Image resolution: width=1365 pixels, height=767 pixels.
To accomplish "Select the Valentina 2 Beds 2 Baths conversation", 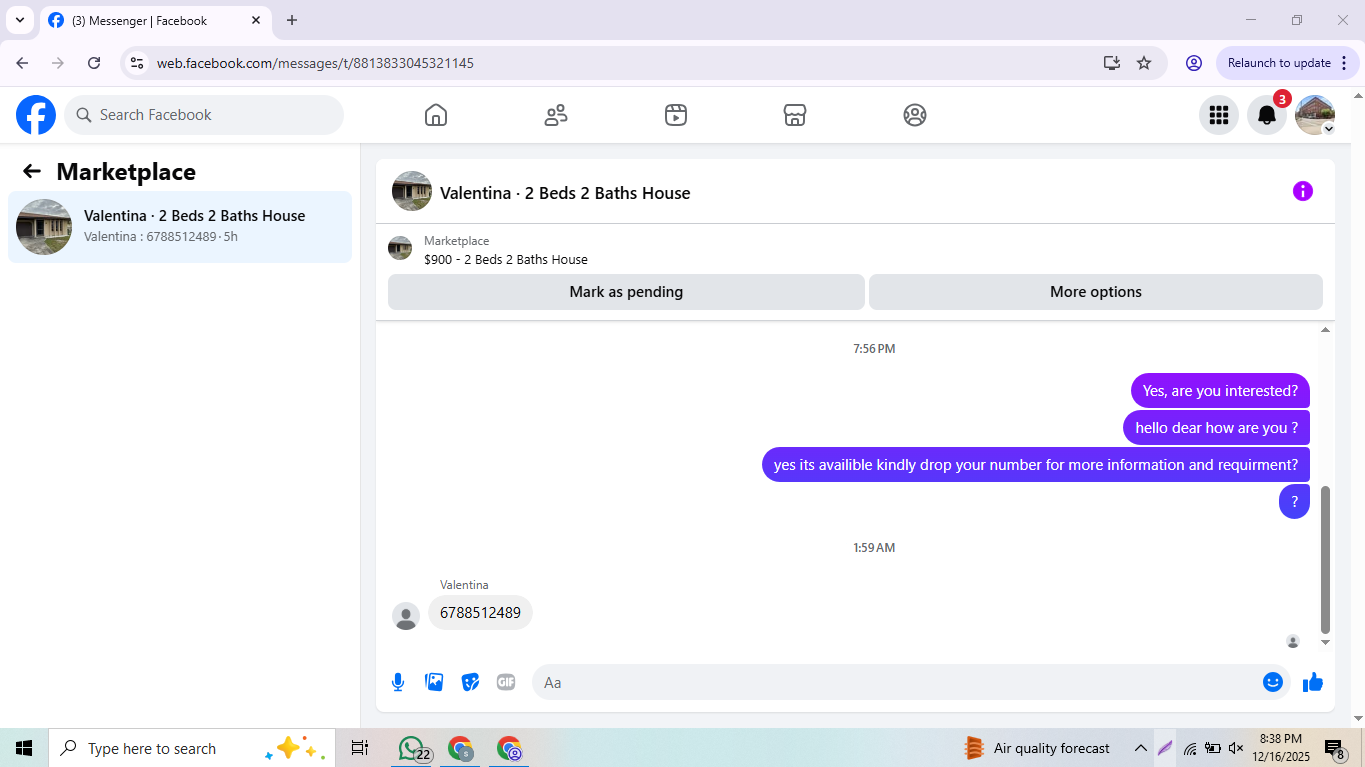I will tap(180, 227).
